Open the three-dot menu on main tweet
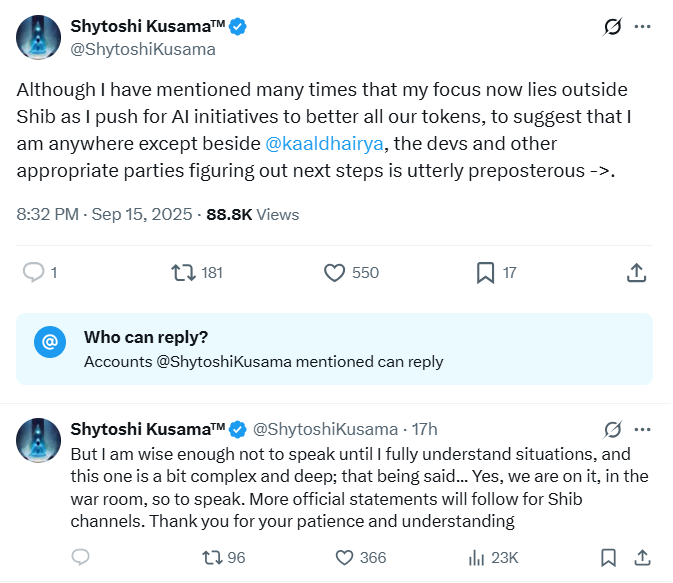Screen dimensions: 673x583 (643, 27)
